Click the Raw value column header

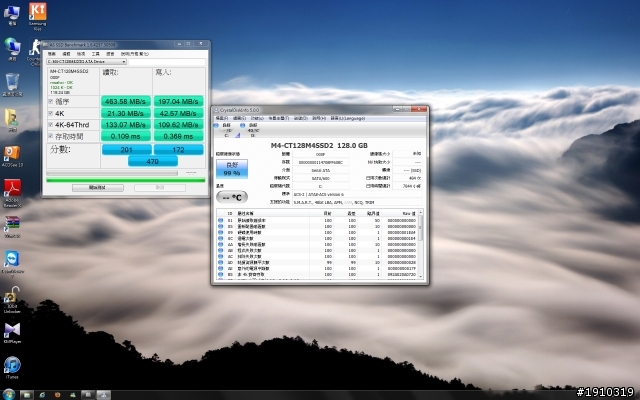point(409,213)
